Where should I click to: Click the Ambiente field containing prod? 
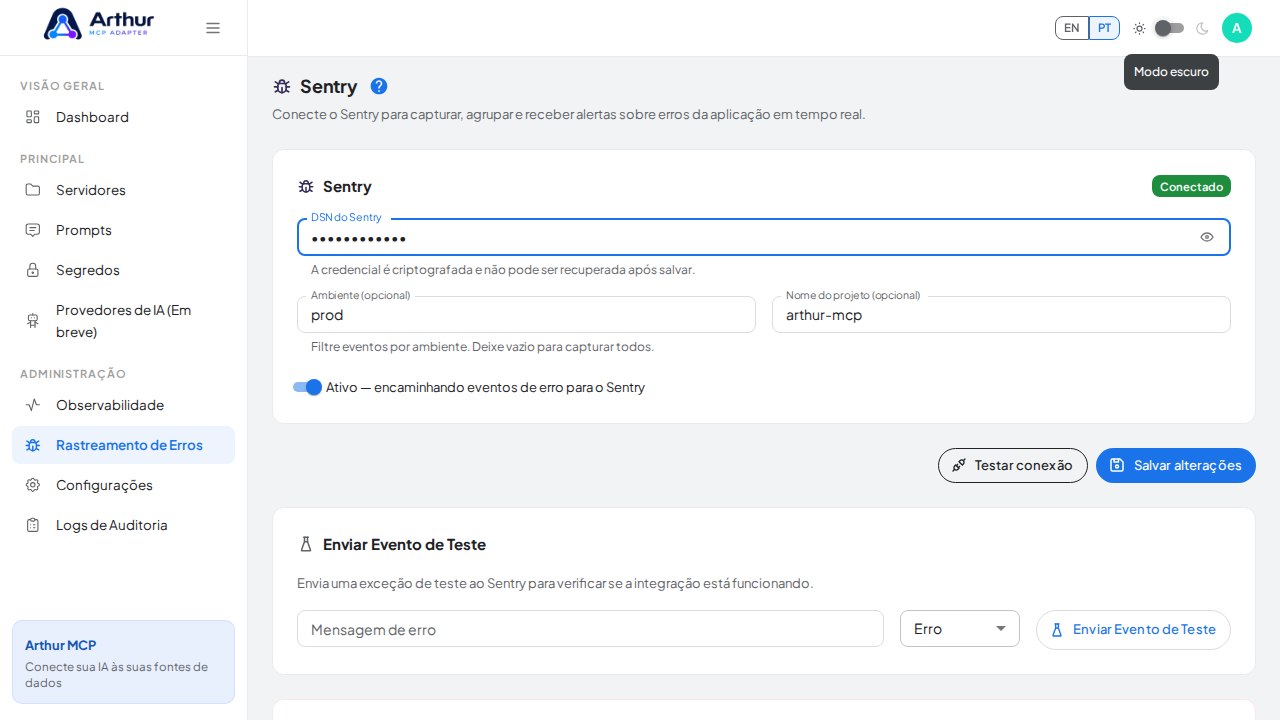point(526,315)
